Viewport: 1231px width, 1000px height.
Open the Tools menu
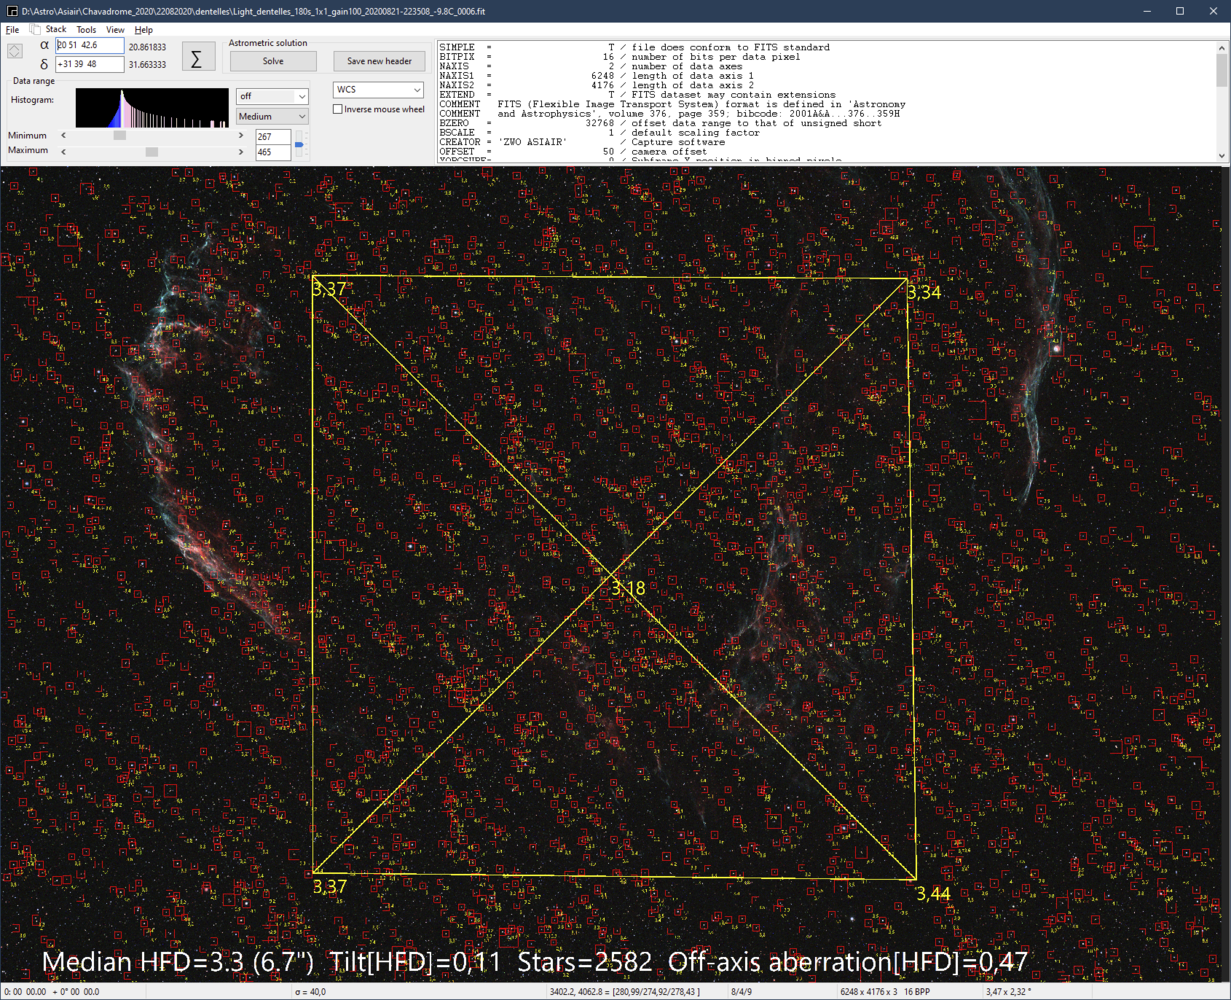(86, 30)
